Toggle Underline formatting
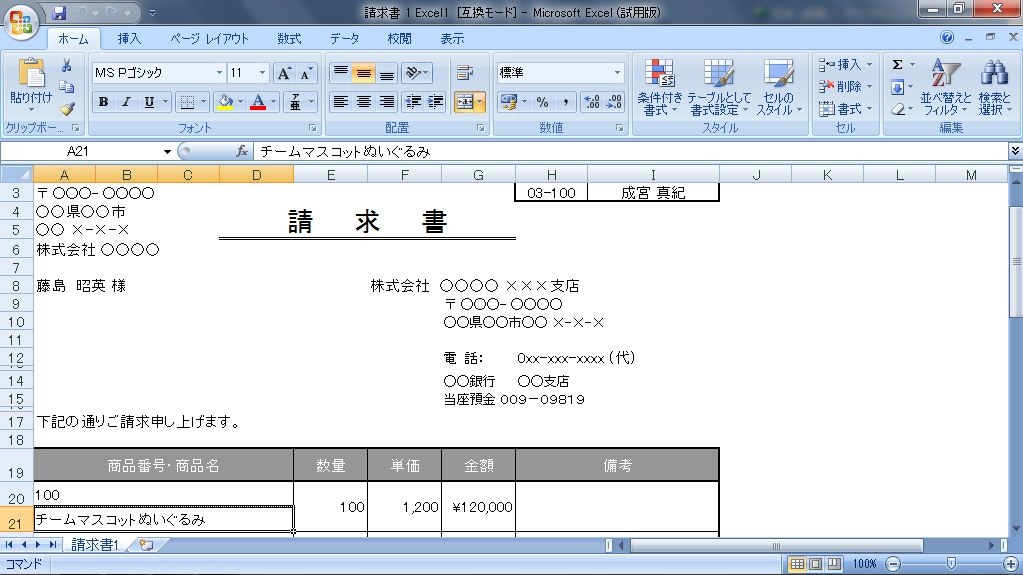This screenshot has height=575, width=1023. pos(149,102)
